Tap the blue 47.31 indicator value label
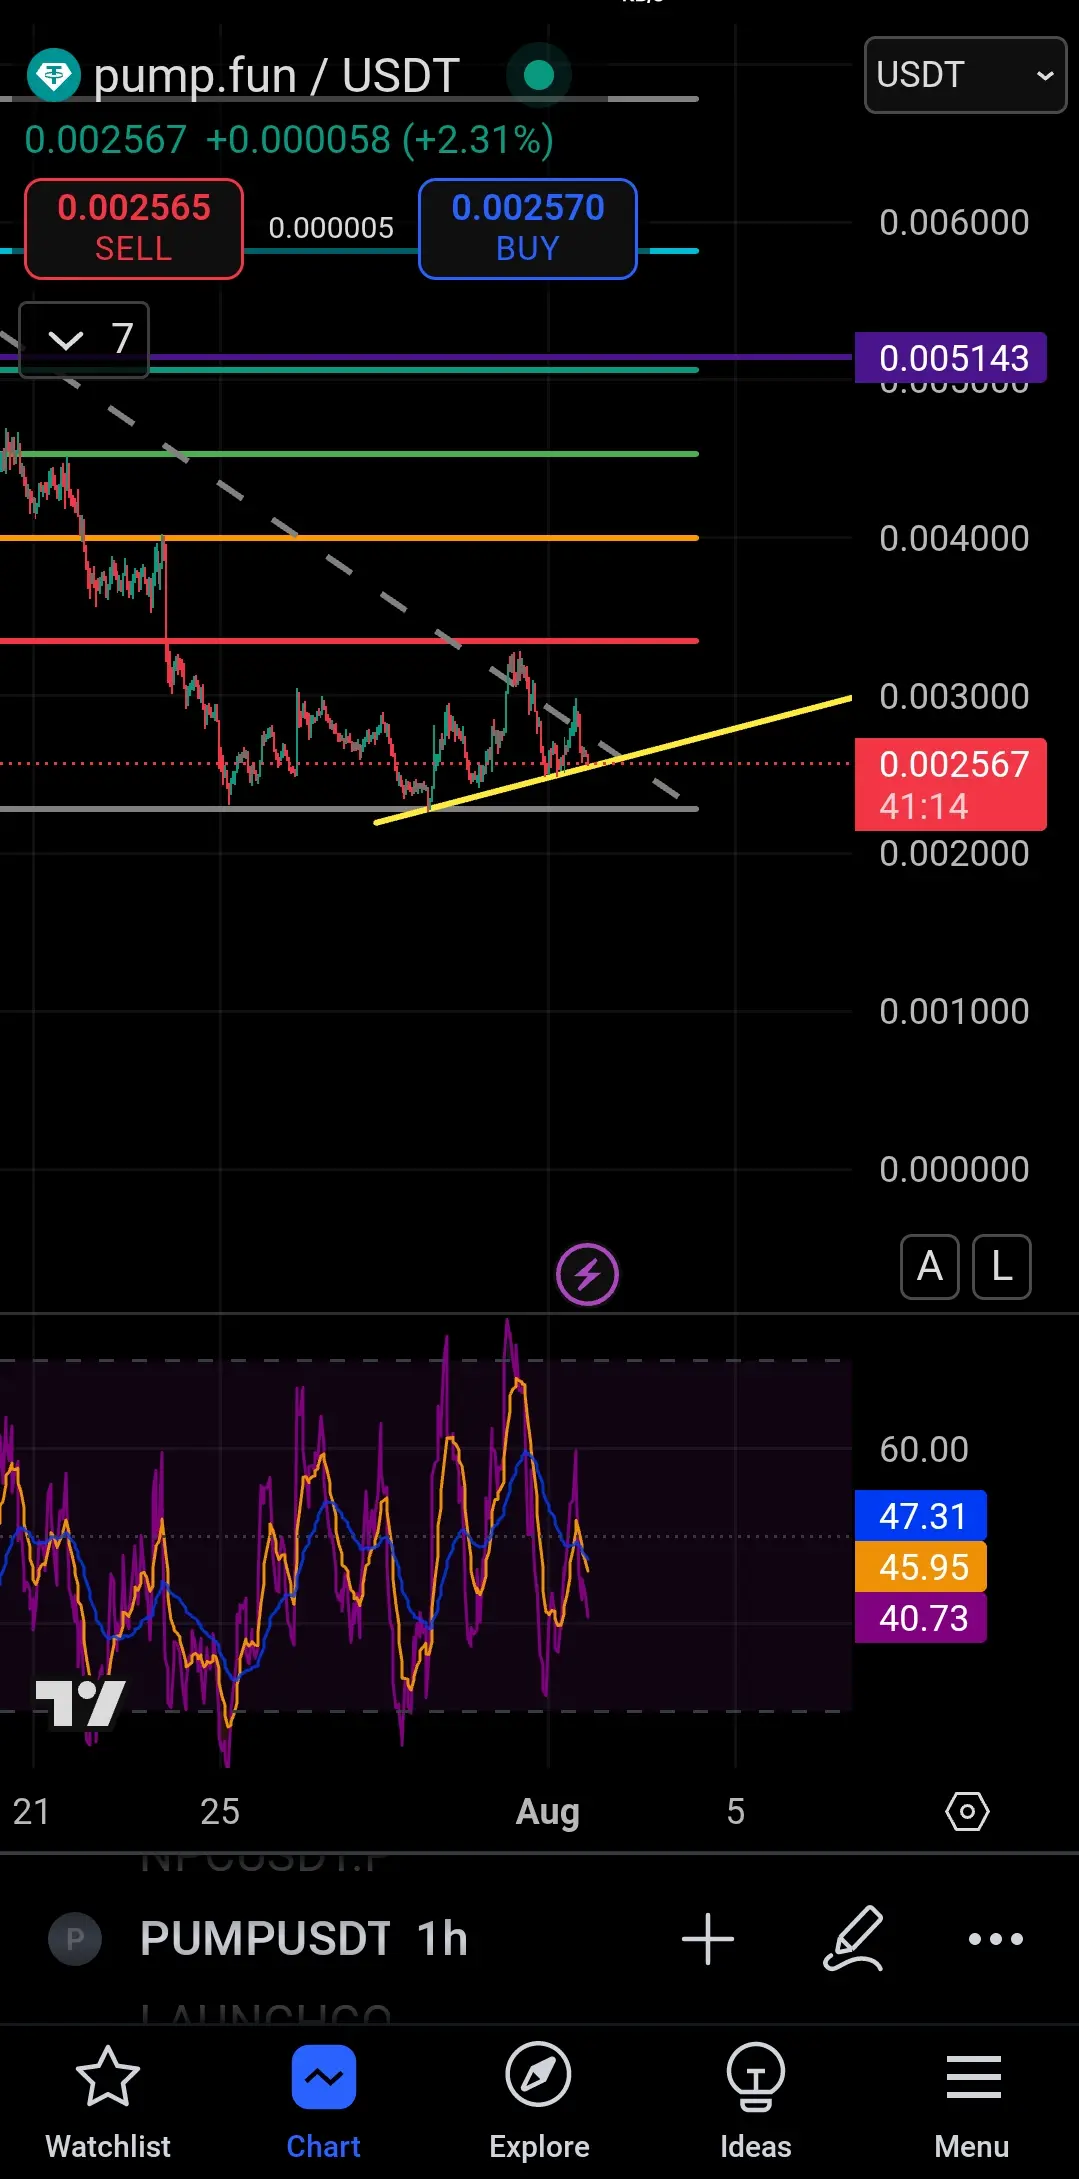The height and width of the screenshot is (2179, 1079). pos(921,1516)
